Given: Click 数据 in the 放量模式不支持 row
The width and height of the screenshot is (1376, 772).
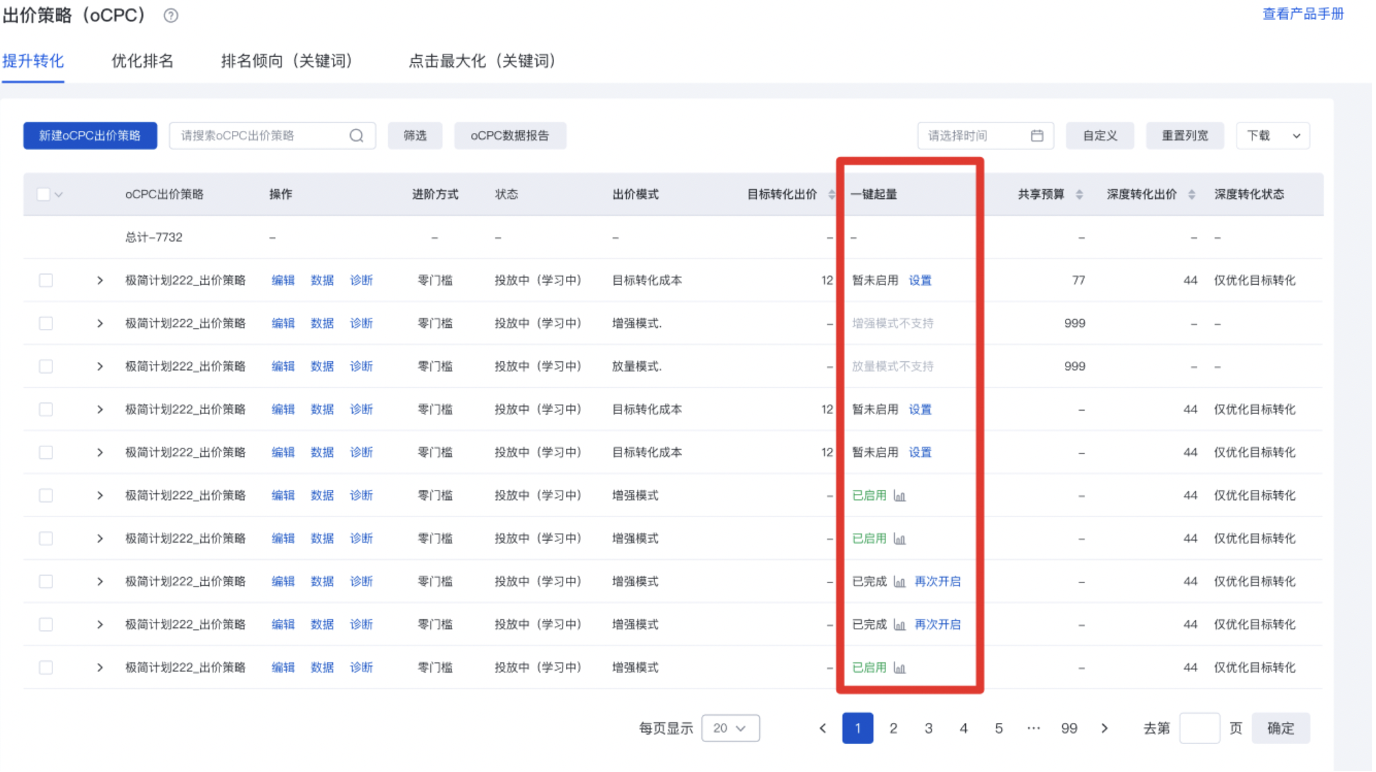Looking at the screenshot, I should (x=322, y=367).
